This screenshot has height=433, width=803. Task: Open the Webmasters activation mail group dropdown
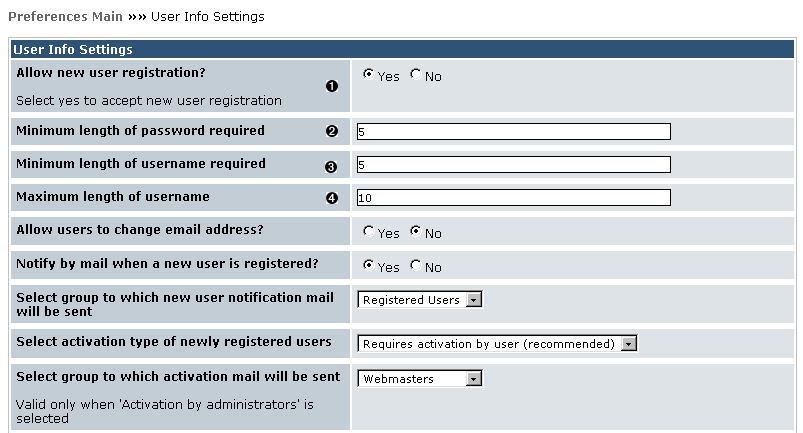click(x=420, y=379)
